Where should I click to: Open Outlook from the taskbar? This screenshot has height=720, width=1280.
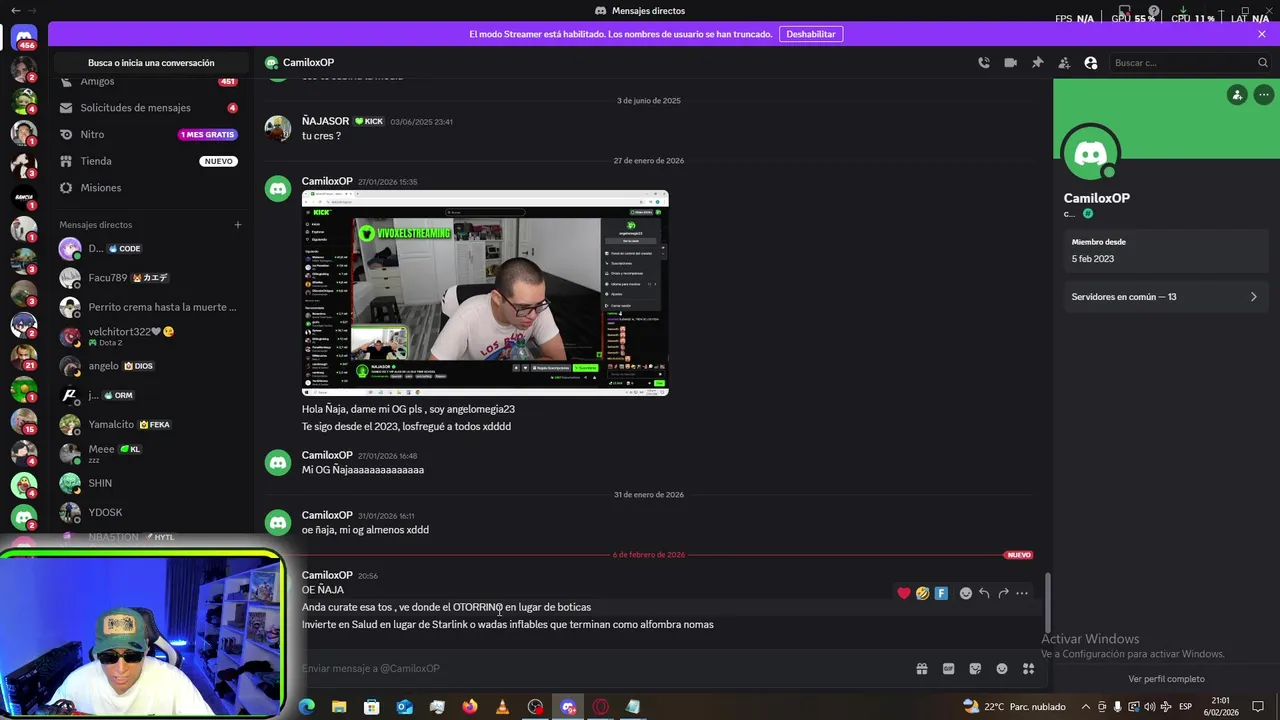coord(404,707)
